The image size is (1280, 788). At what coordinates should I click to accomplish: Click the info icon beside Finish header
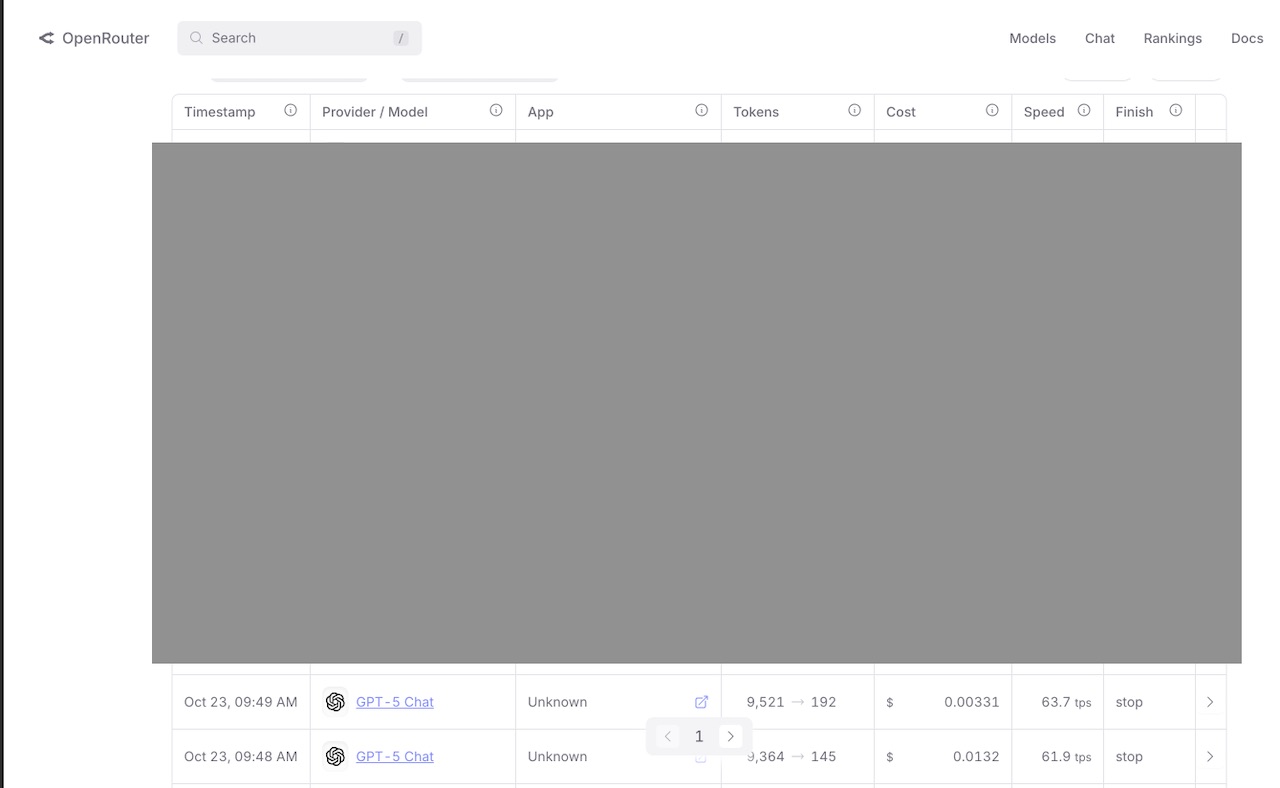[1176, 110]
